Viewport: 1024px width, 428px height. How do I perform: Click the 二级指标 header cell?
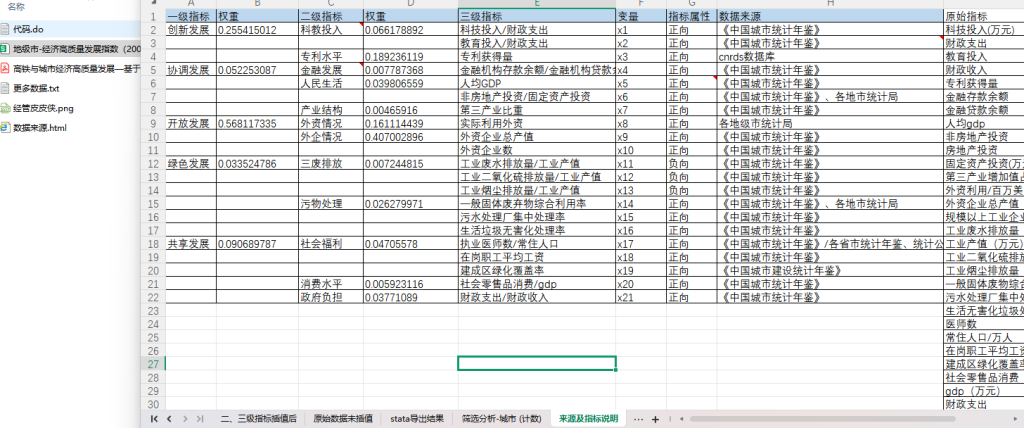tap(330, 16)
